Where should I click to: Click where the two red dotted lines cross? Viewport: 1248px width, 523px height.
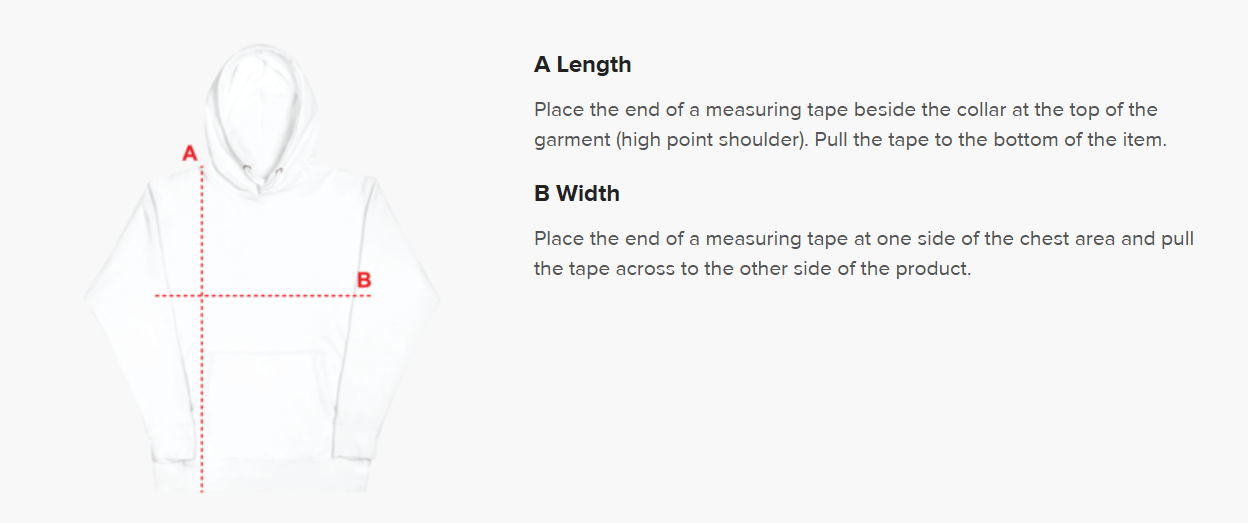click(x=202, y=296)
